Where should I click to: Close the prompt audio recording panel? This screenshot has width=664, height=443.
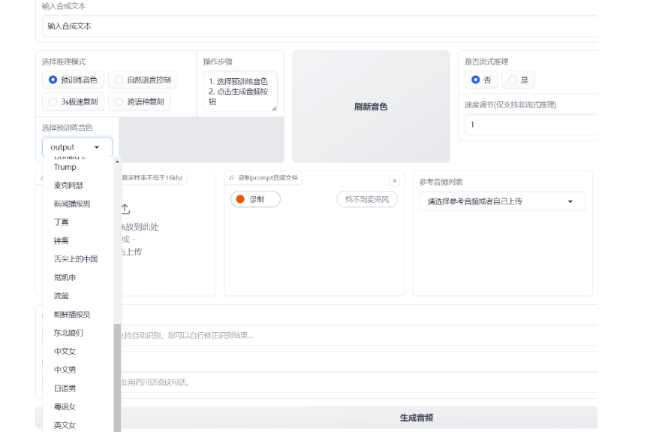click(x=394, y=181)
